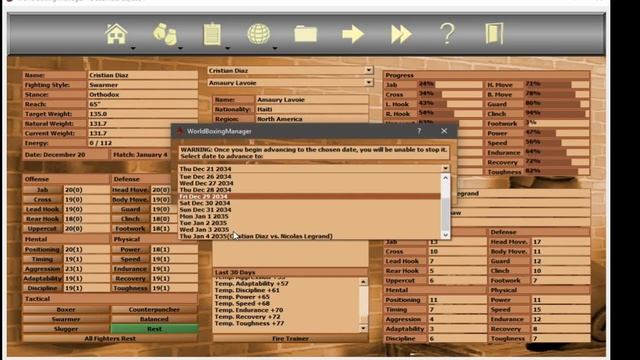Click the dialog help question mark
Screen dimensions: 640x360
click(419, 131)
